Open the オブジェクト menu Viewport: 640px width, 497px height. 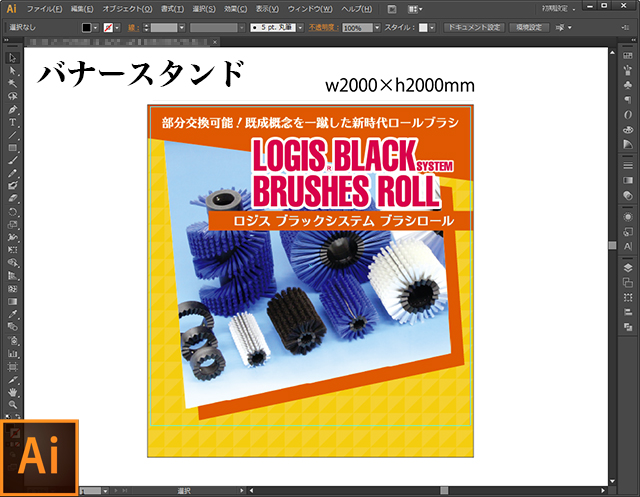coord(127,9)
